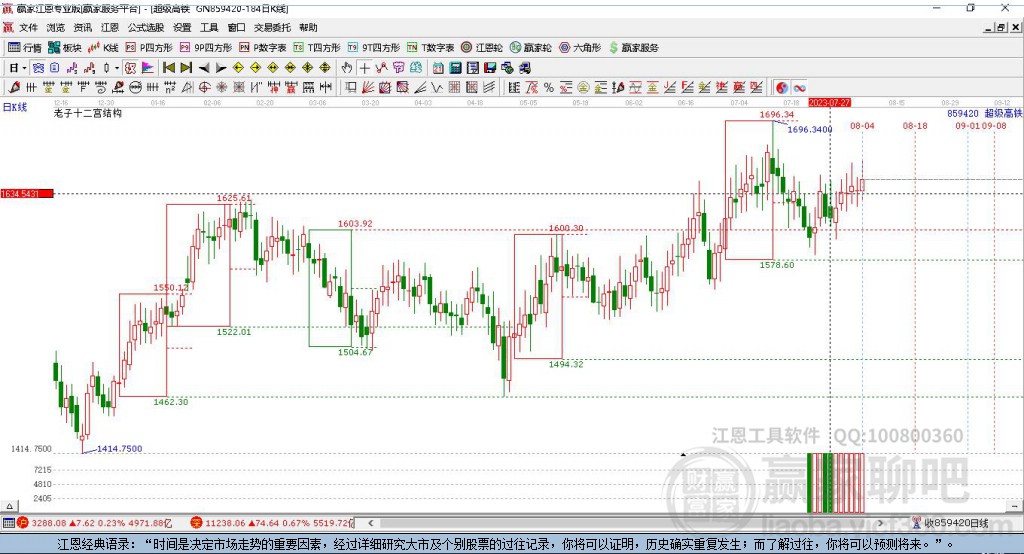Open the 江恩轮 Gann wheel
Viewport: 1024px width, 554px height.
tap(482, 48)
